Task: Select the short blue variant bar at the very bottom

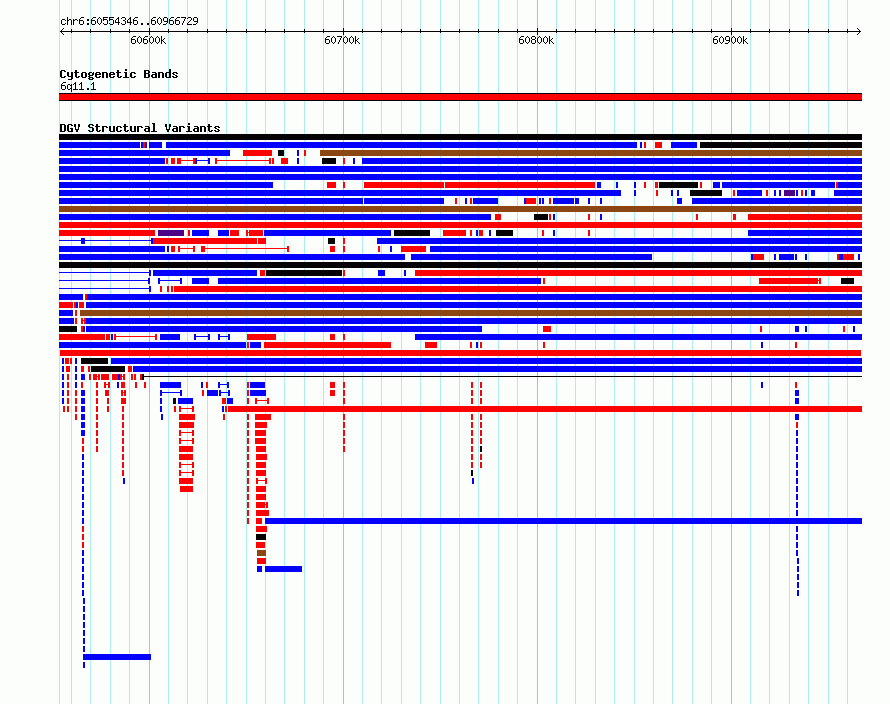Action: coord(117,657)
